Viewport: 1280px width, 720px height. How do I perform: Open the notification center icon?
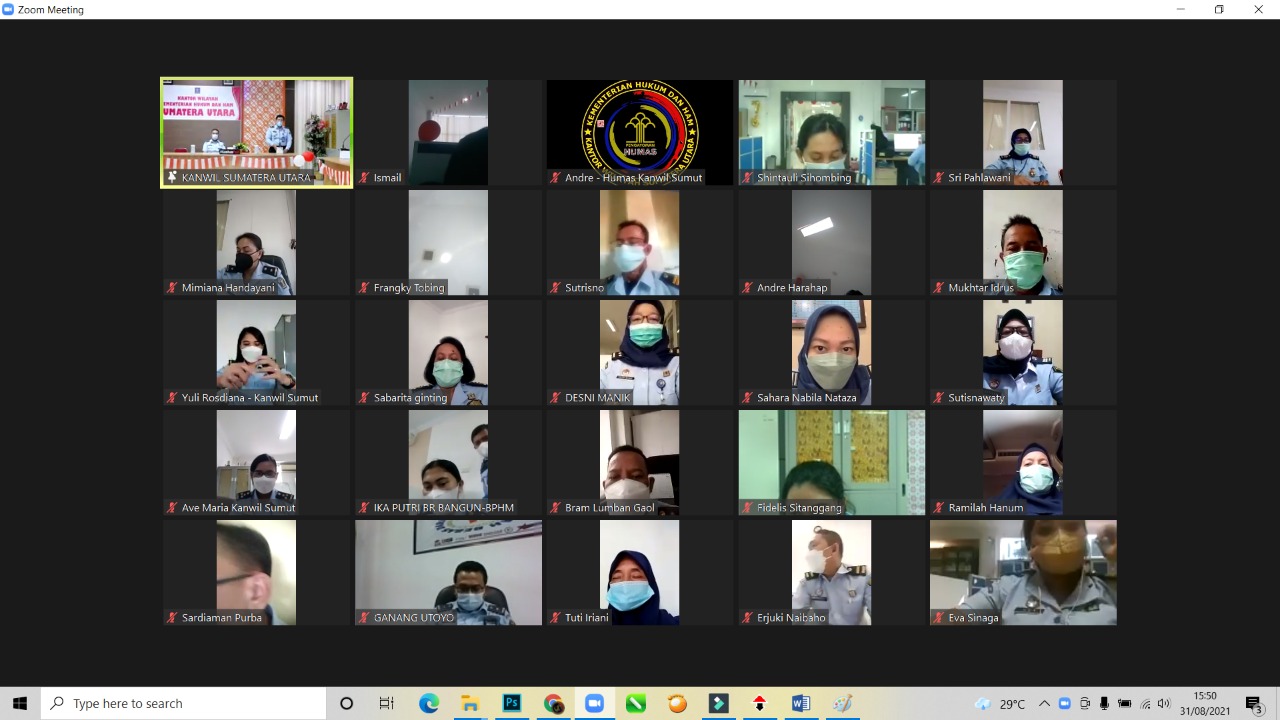1254,703
